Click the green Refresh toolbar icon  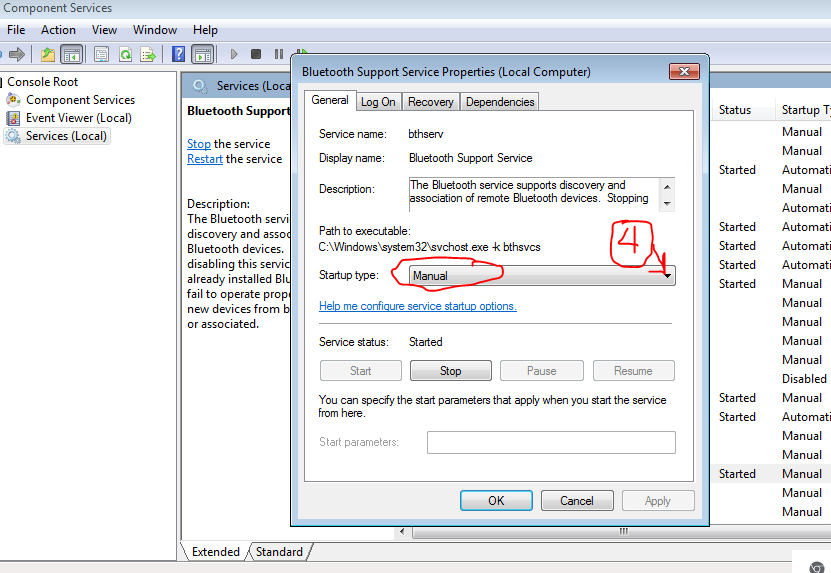[126, 54]
